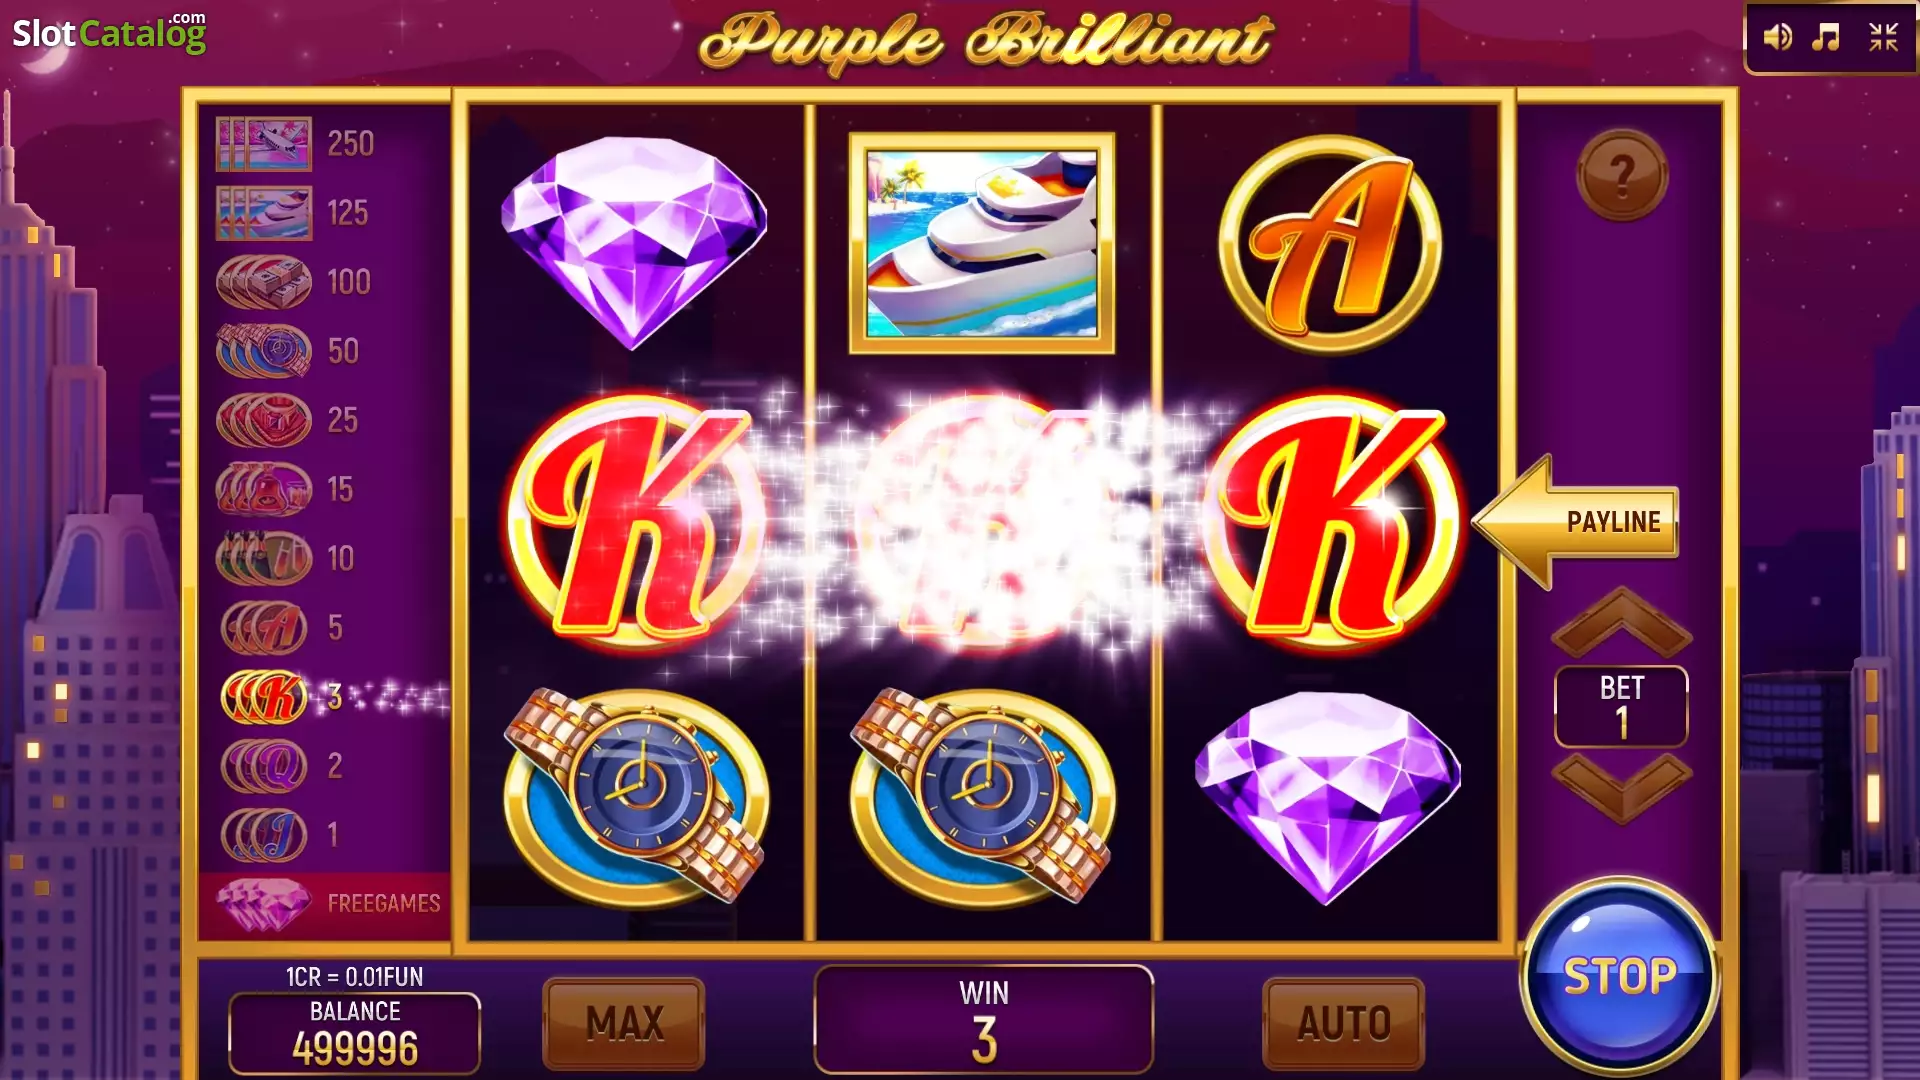
Task: Click the BET amount display box
Action: point(1621,706)
